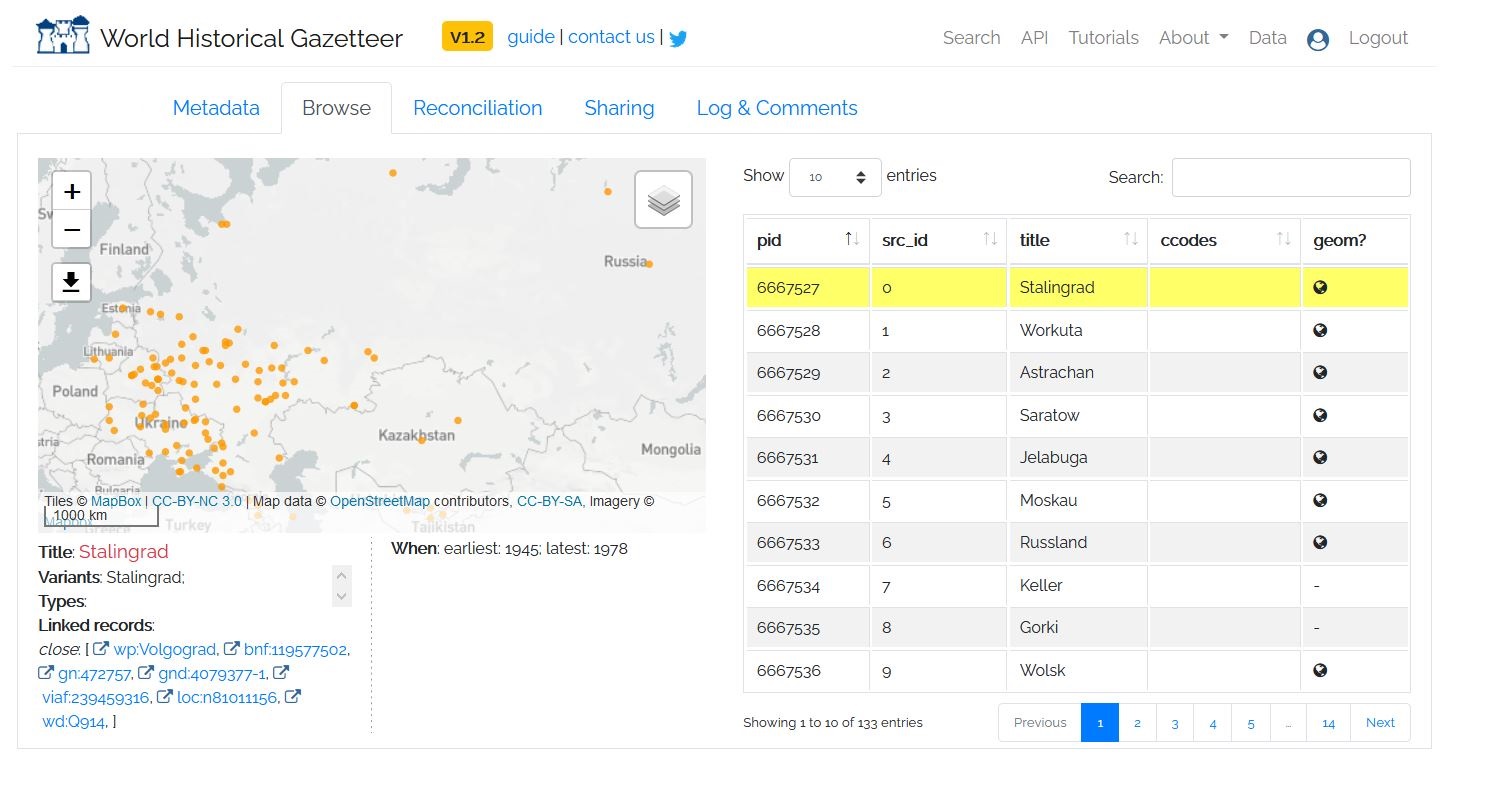Expand the About dropdown menu
This screenshot has width=1497, height=791.
(x=1193, y=38)
